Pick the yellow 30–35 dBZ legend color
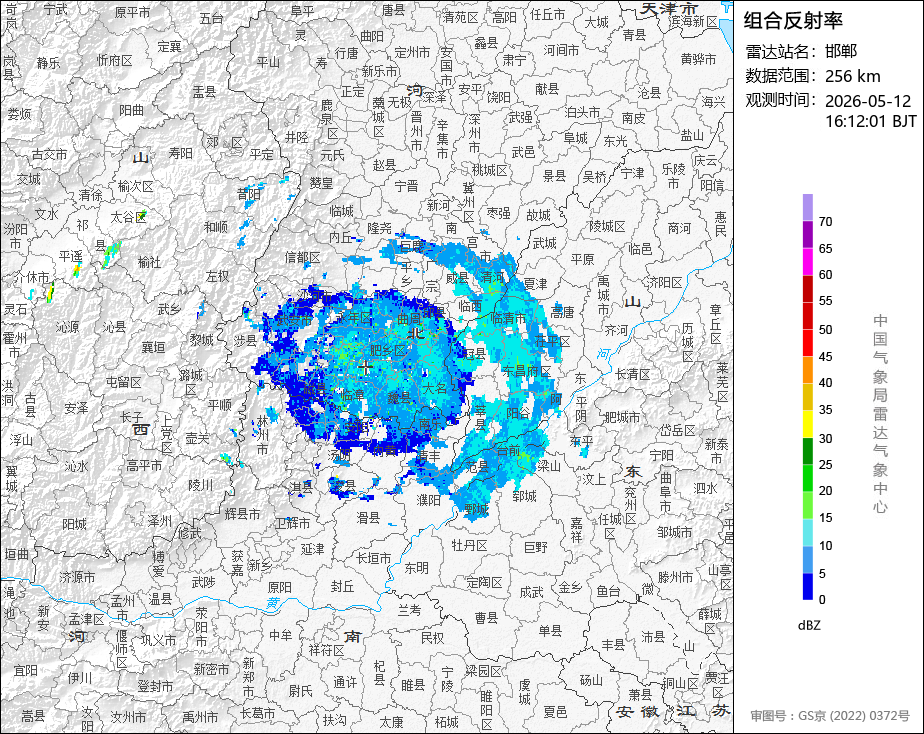This screenshot has width=924, height=734. (808, 424)
